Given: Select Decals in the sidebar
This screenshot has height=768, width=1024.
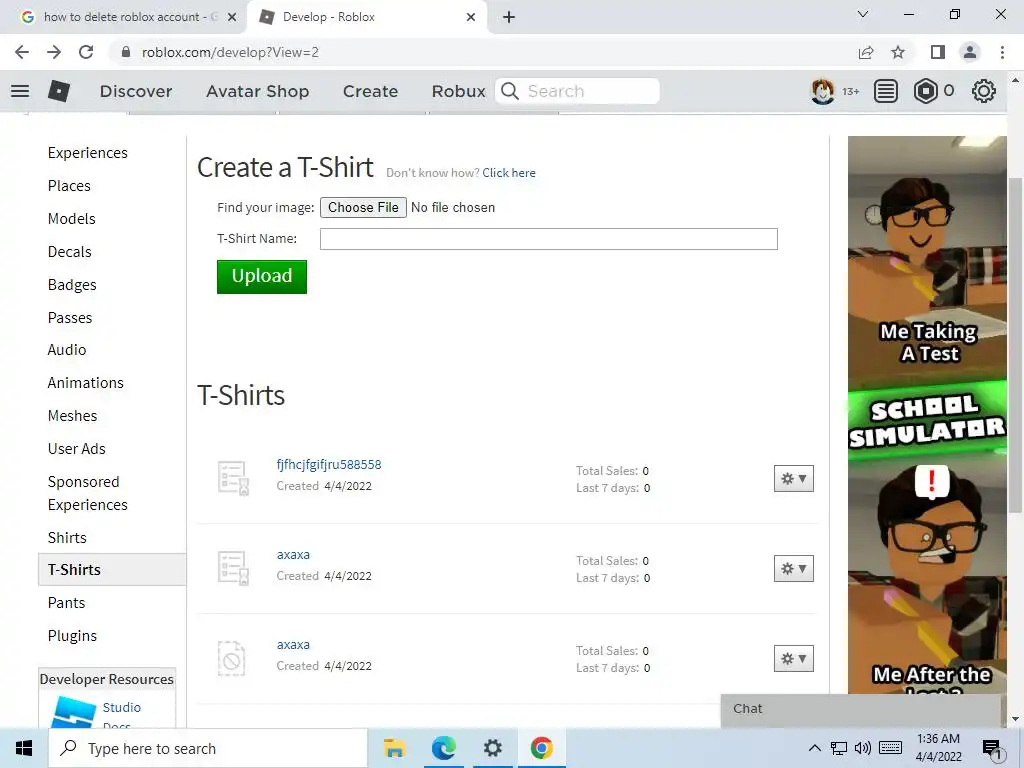Looking at the screenshot, I should (x=70, y=252).
